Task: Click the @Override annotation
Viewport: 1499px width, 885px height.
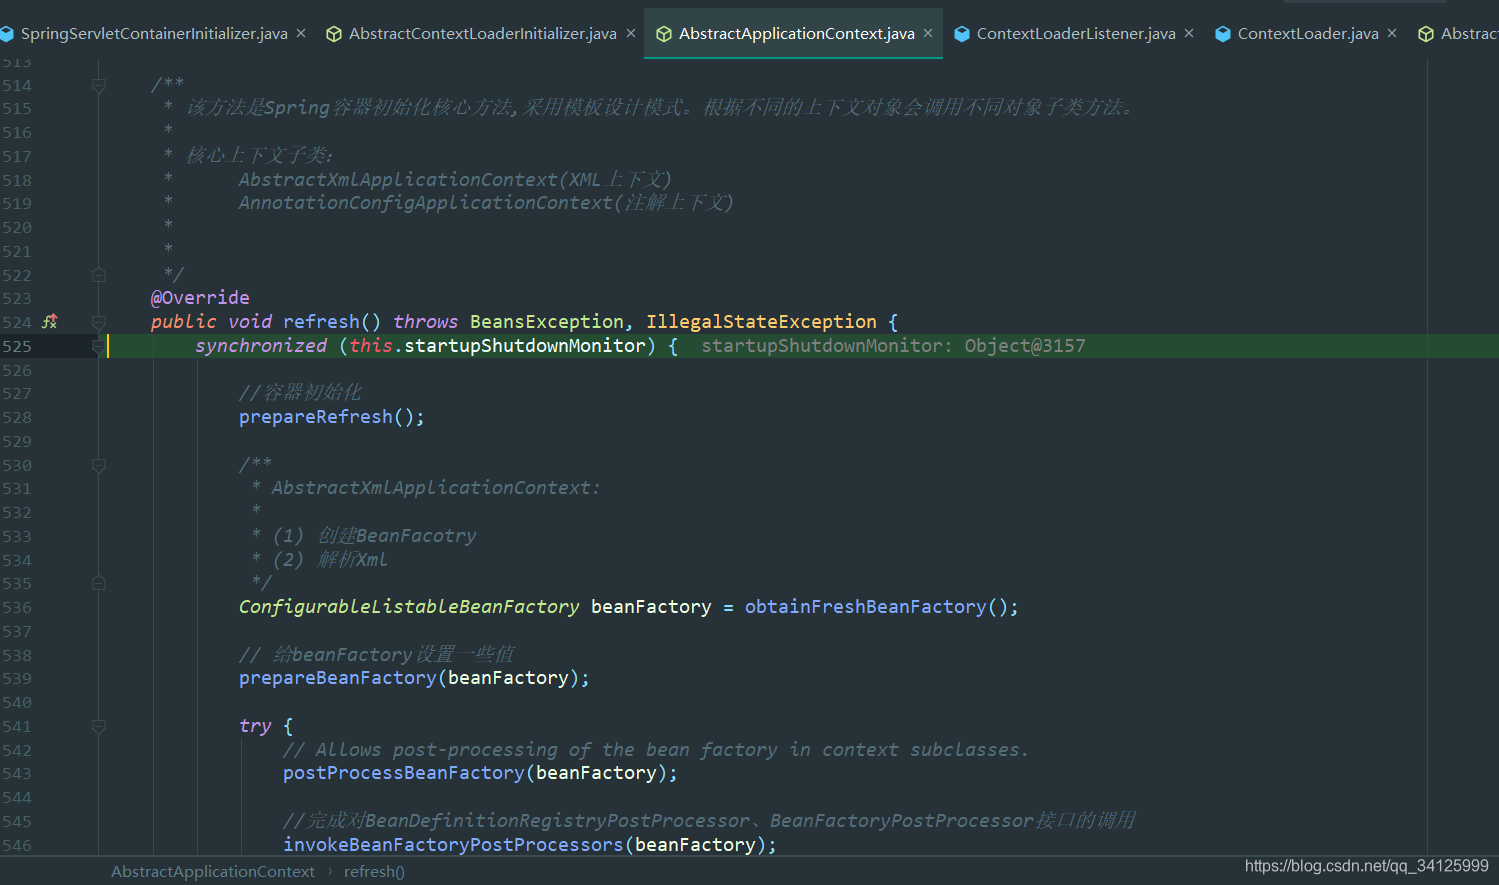Action: click(200, 298)
